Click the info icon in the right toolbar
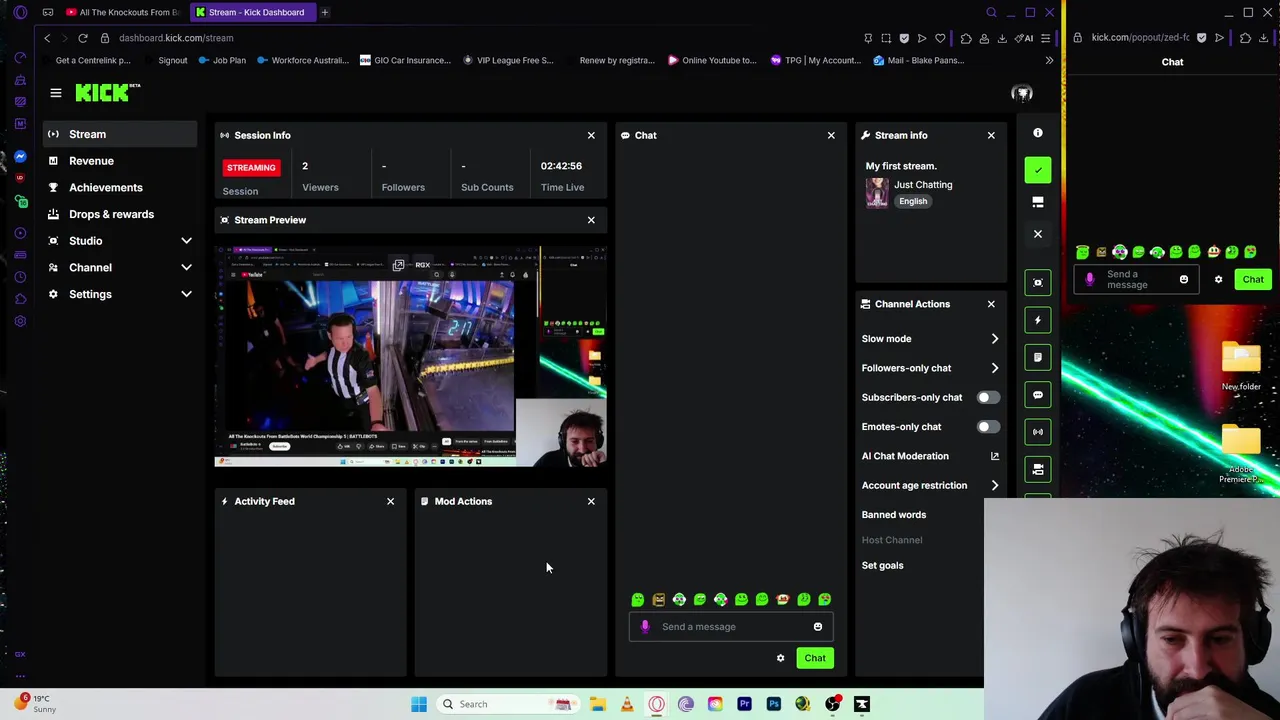Screen dimensions: 1280x720 click(1038, 133)
